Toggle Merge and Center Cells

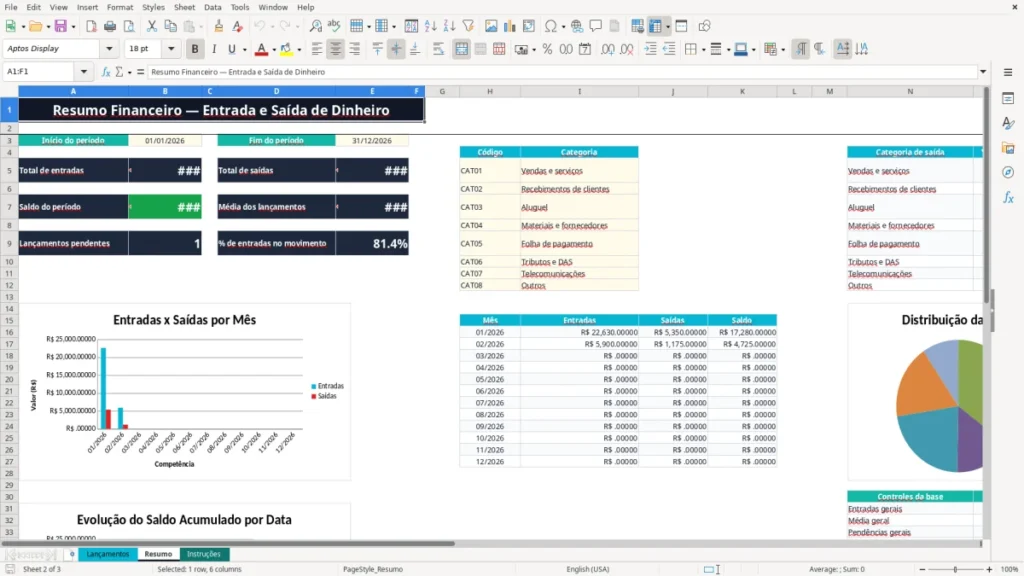462,49
